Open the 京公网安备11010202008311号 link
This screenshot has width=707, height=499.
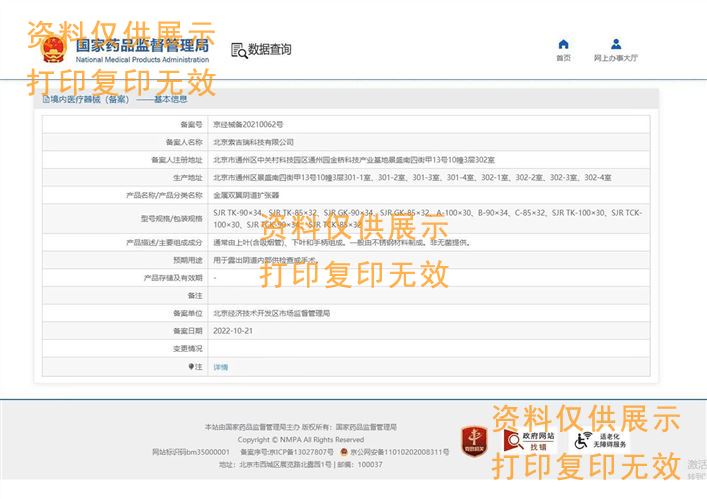click(399, 452)
